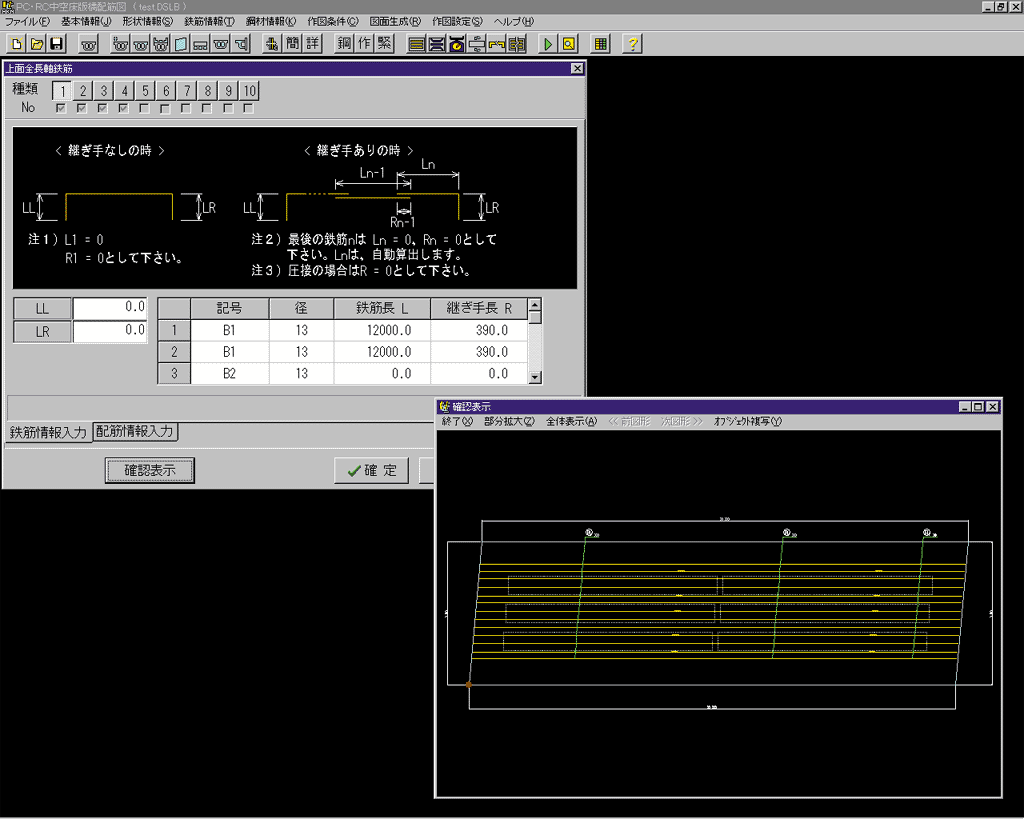Toggle the No checkbox under type 5
The width and height of the screenshot is (1024, 819).
pos(145,108)
